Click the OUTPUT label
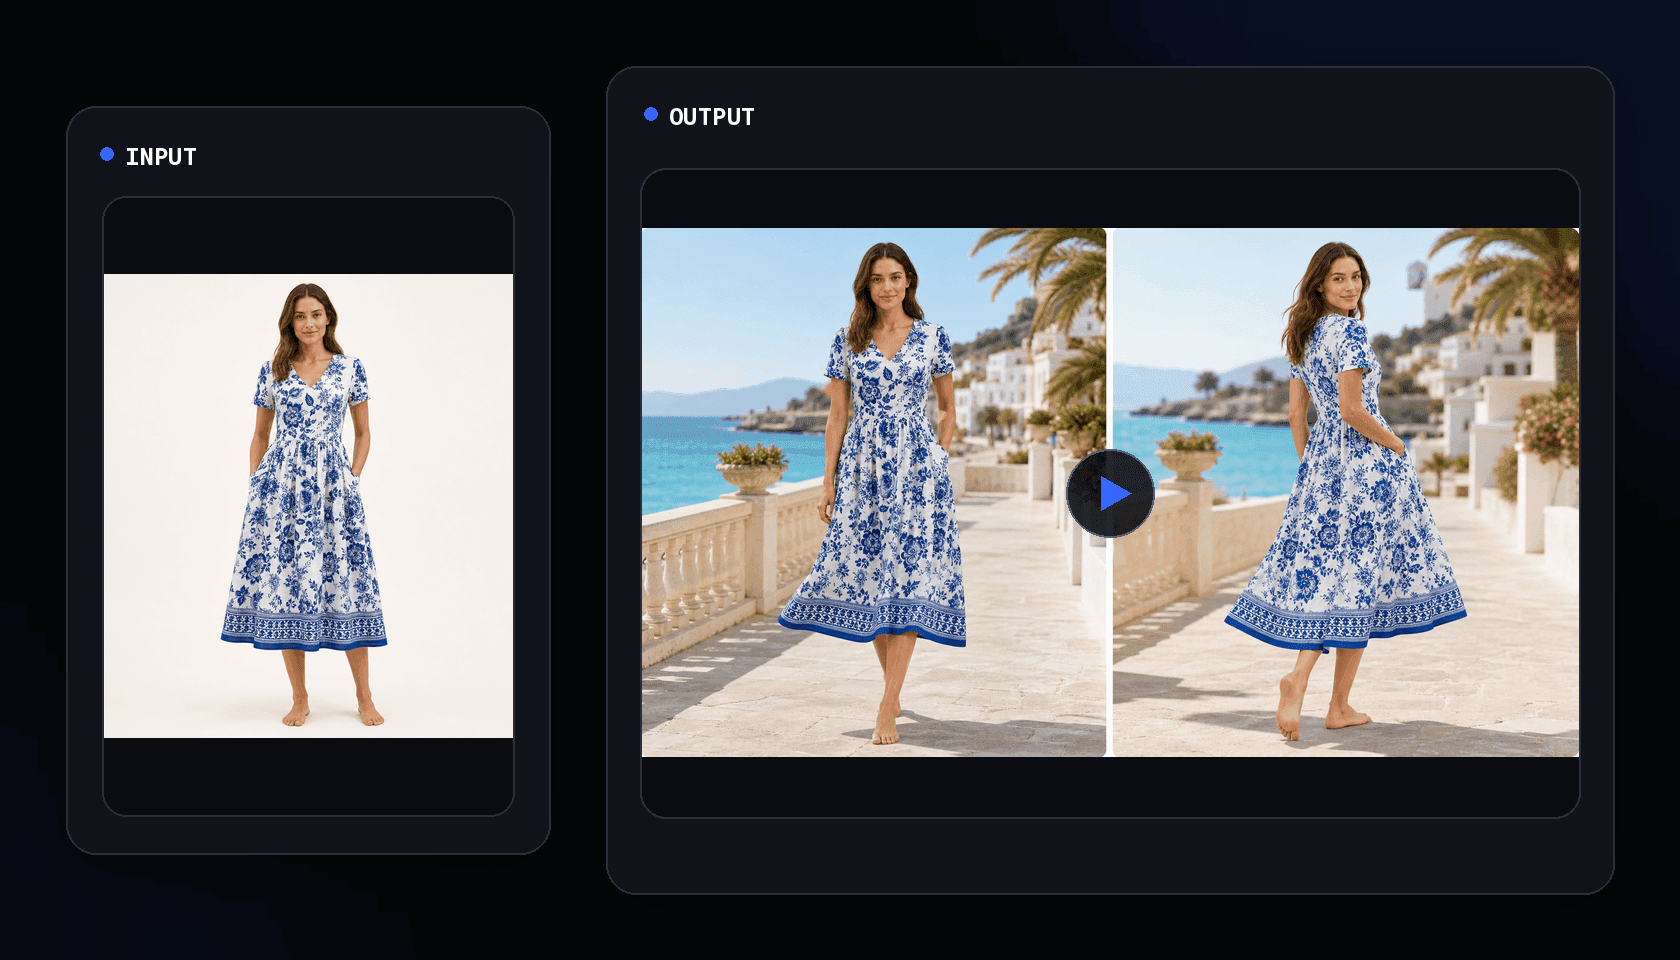The image size is (1680, 960). (x=711, y=117)
